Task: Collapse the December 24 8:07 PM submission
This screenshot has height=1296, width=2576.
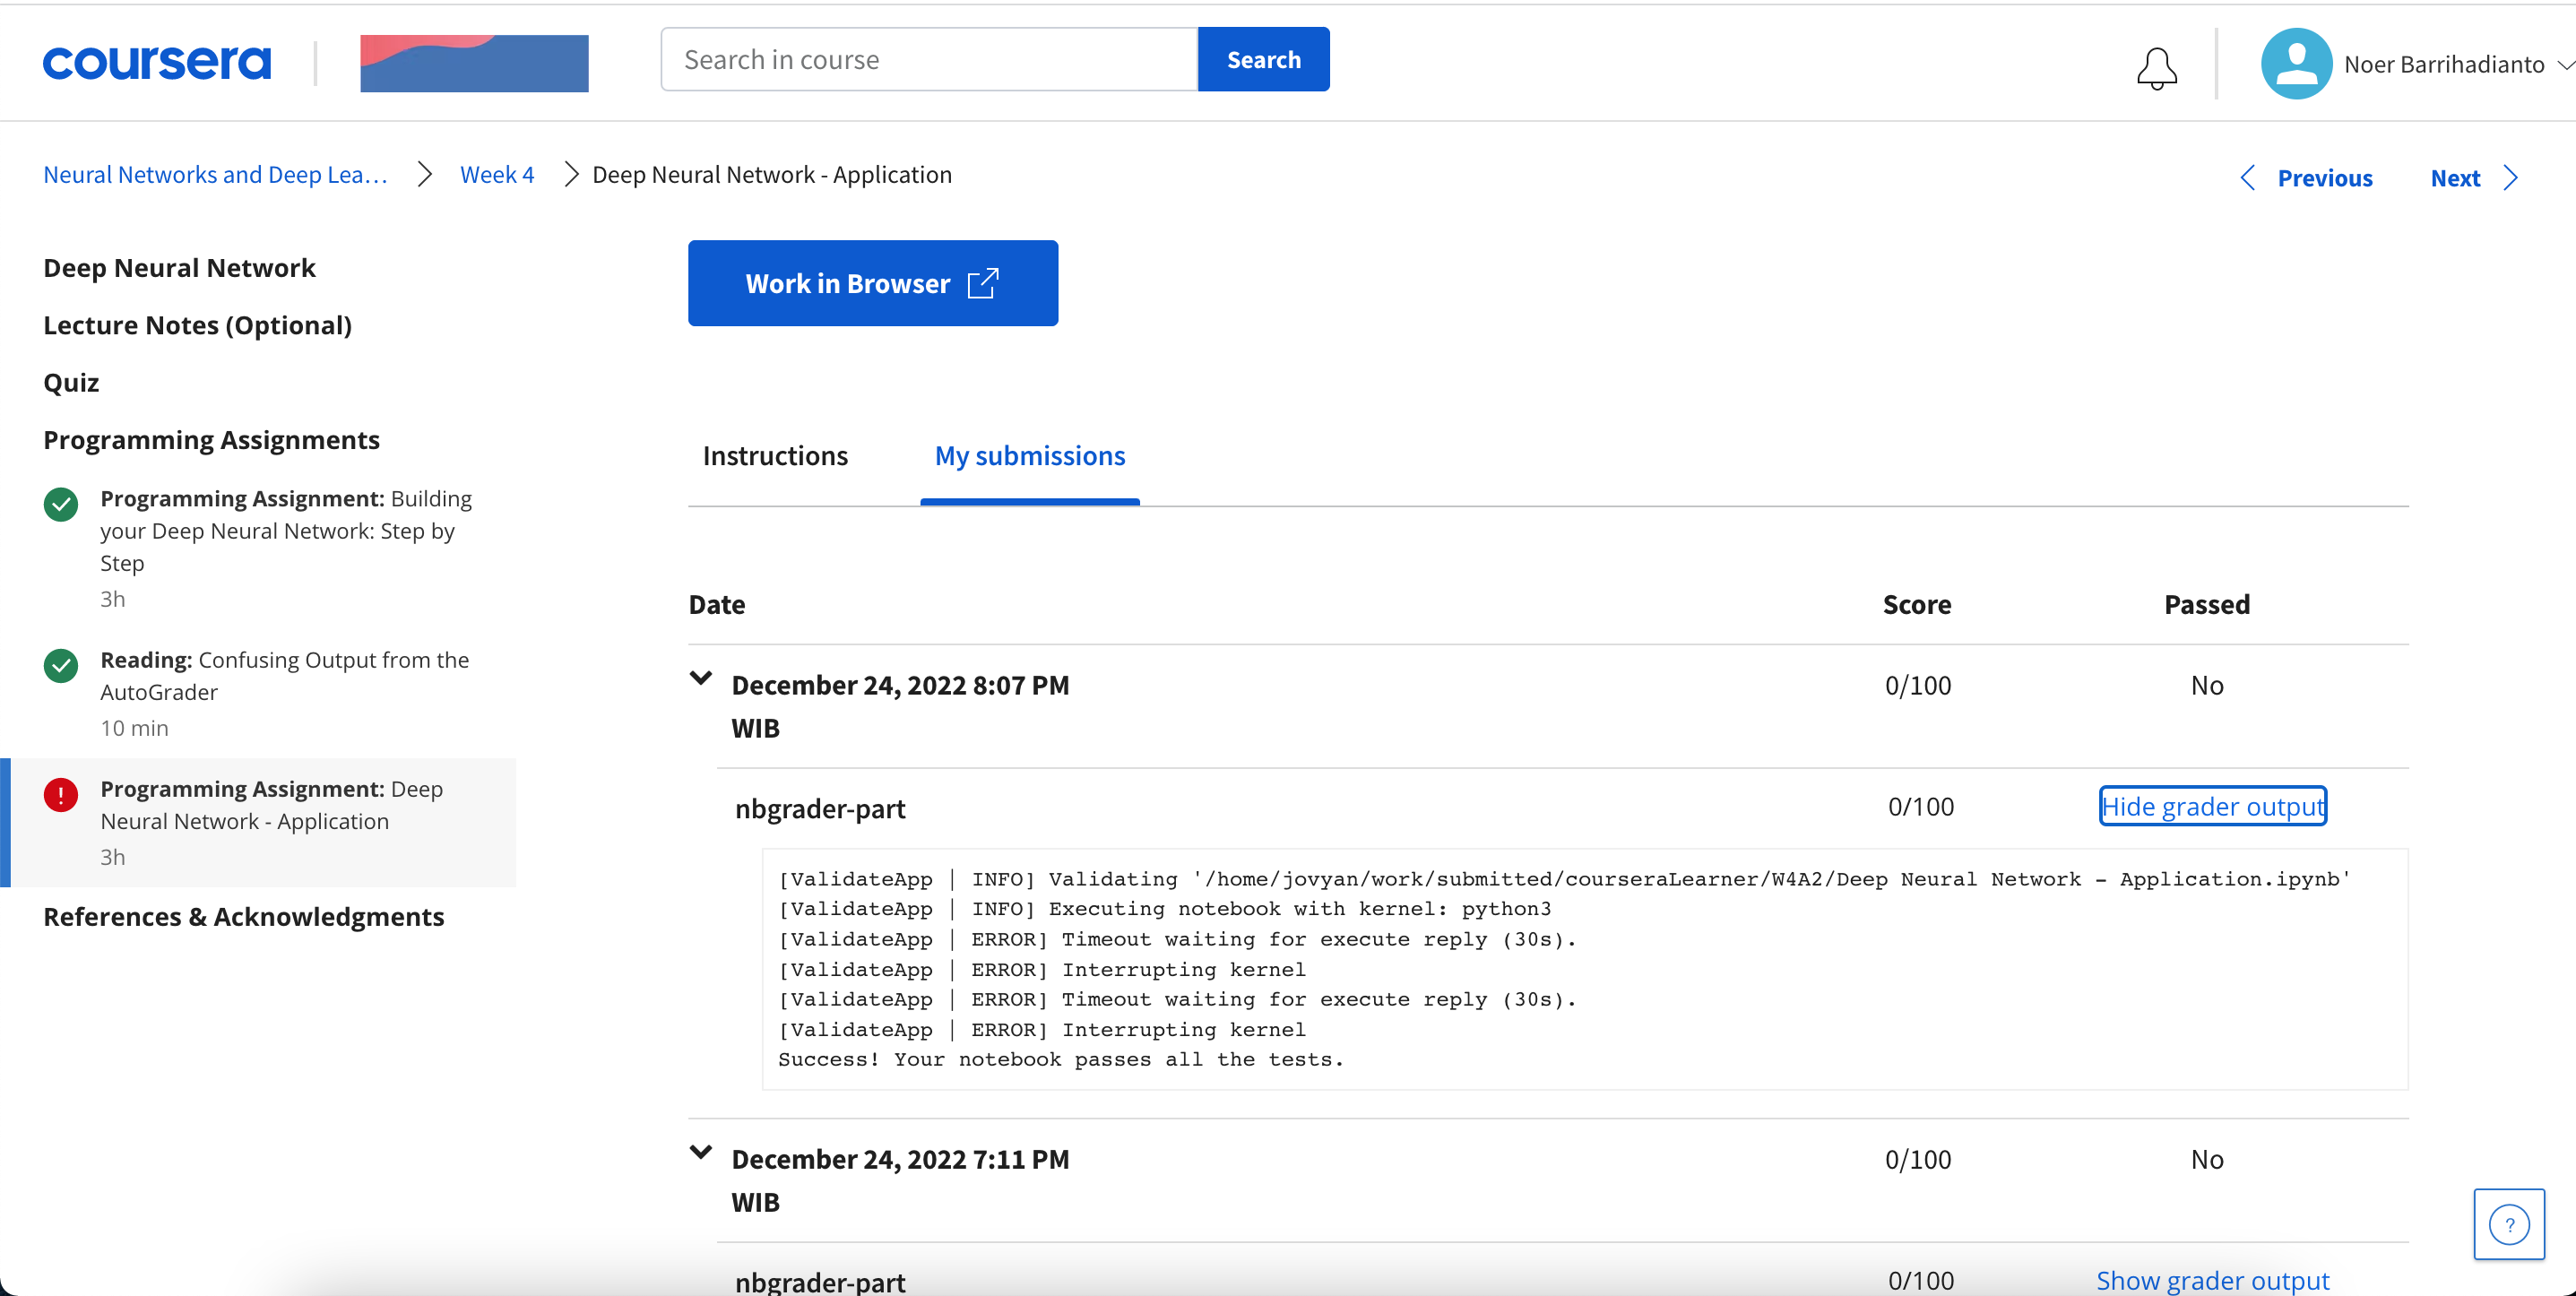Action: [701, 678]
